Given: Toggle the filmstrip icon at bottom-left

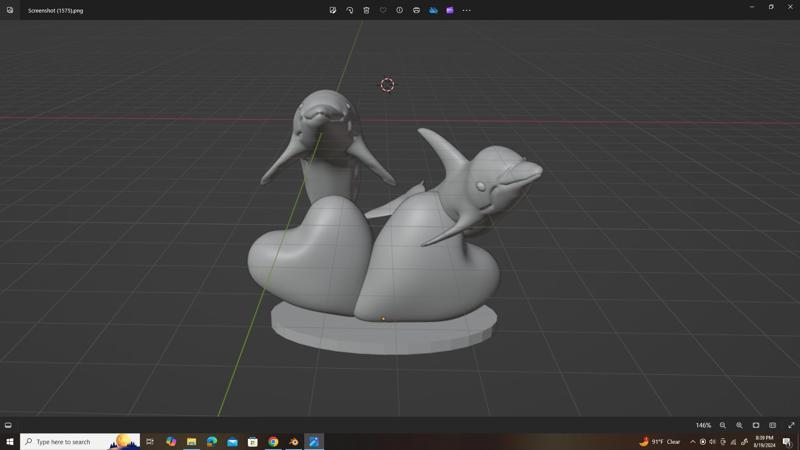Looking at the screenshot, I should [x=8, y=425].
